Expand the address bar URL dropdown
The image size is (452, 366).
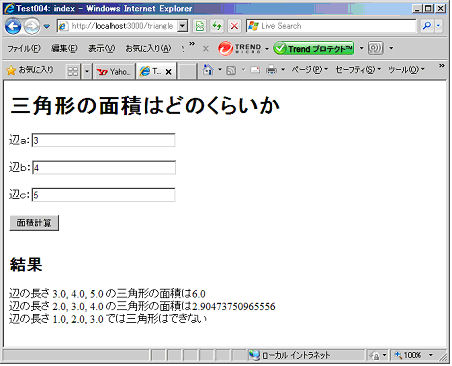pos(183,26)
